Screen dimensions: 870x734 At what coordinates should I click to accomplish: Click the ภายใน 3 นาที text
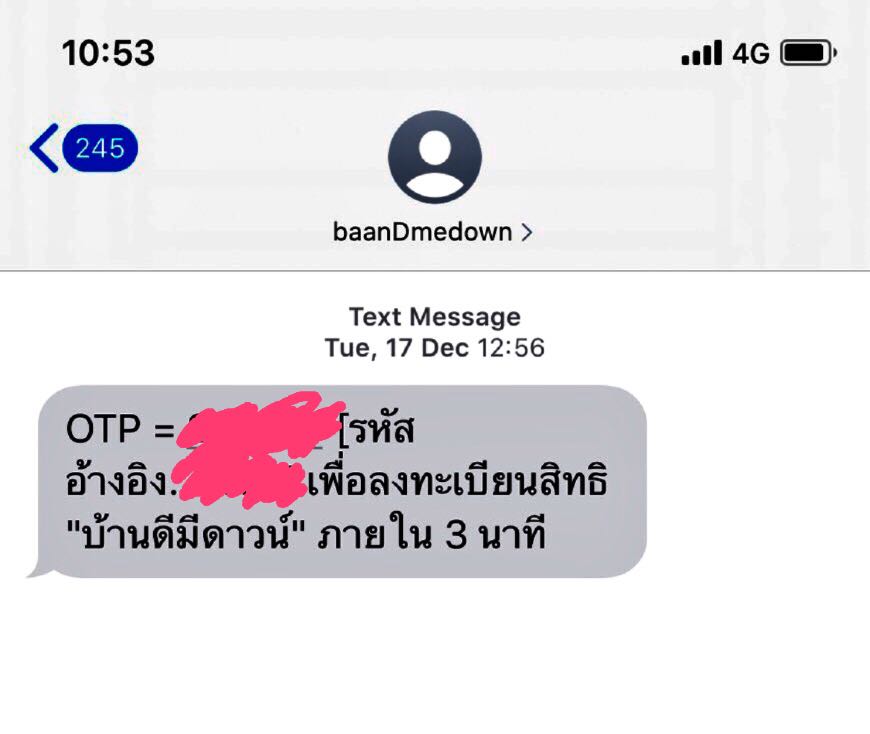click(x=432, y=535)
